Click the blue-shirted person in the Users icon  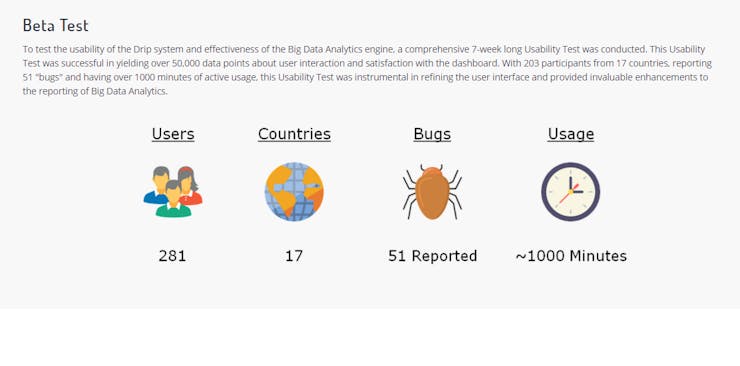158,185
